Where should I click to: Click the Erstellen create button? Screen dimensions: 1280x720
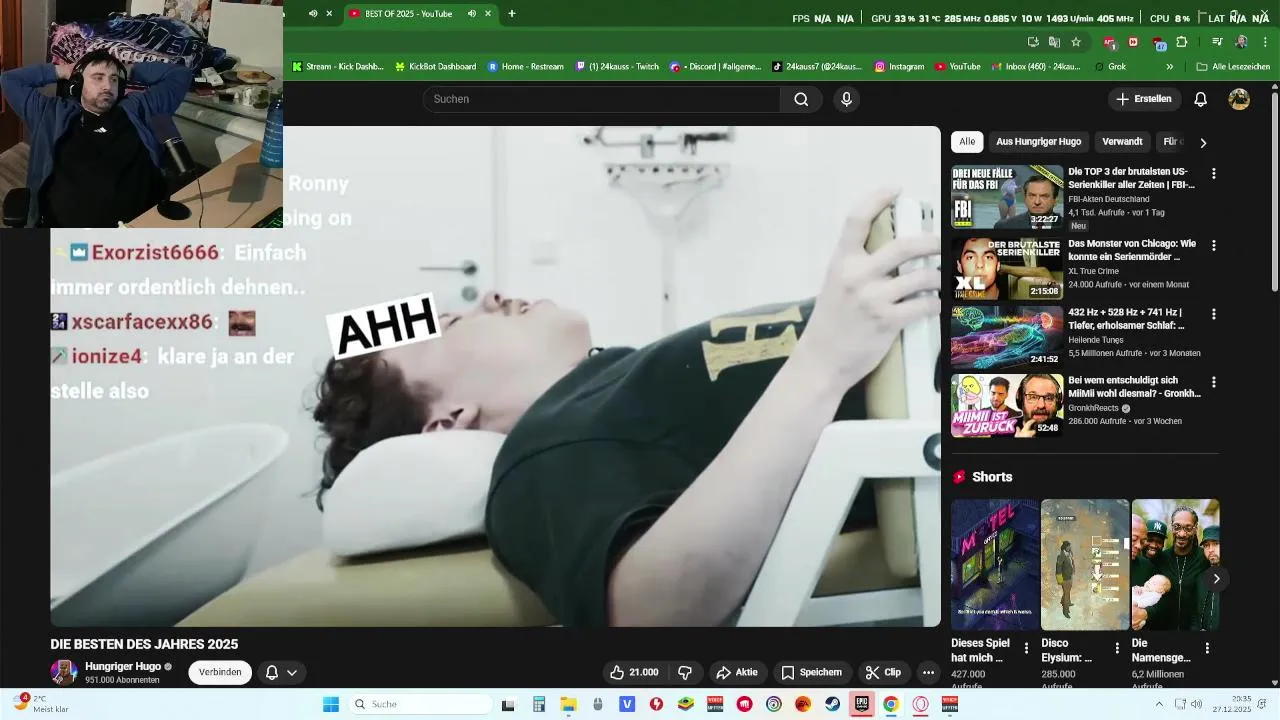(x=1144, y=99)
